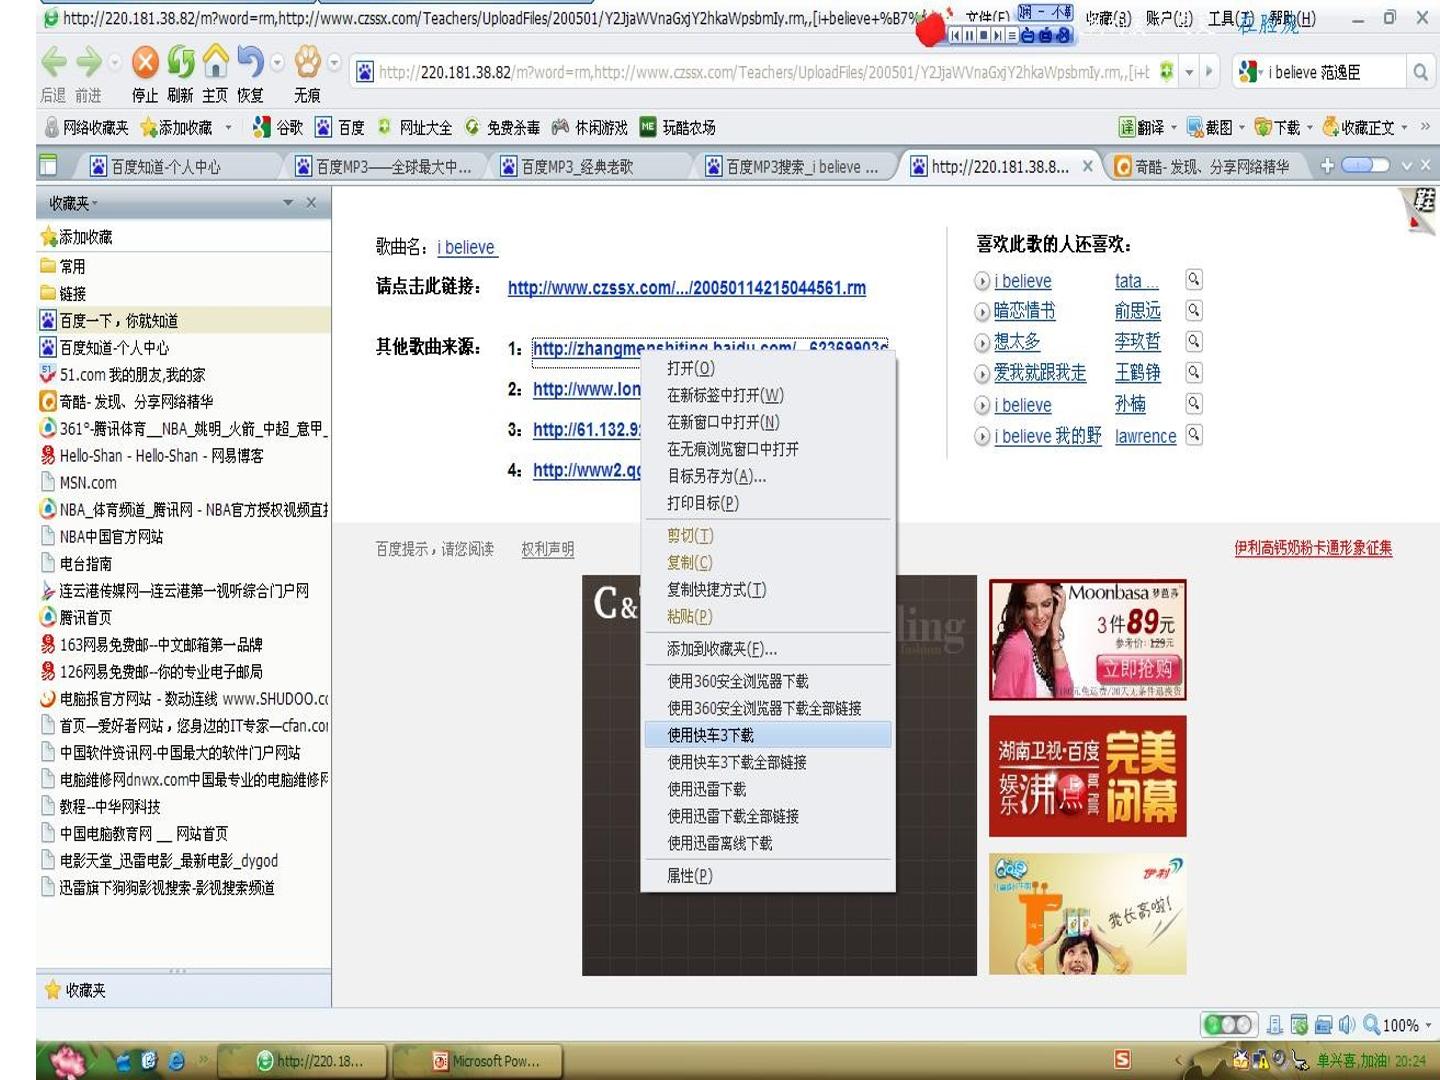Select 使用迅雷下载 in the context menu

768,789
